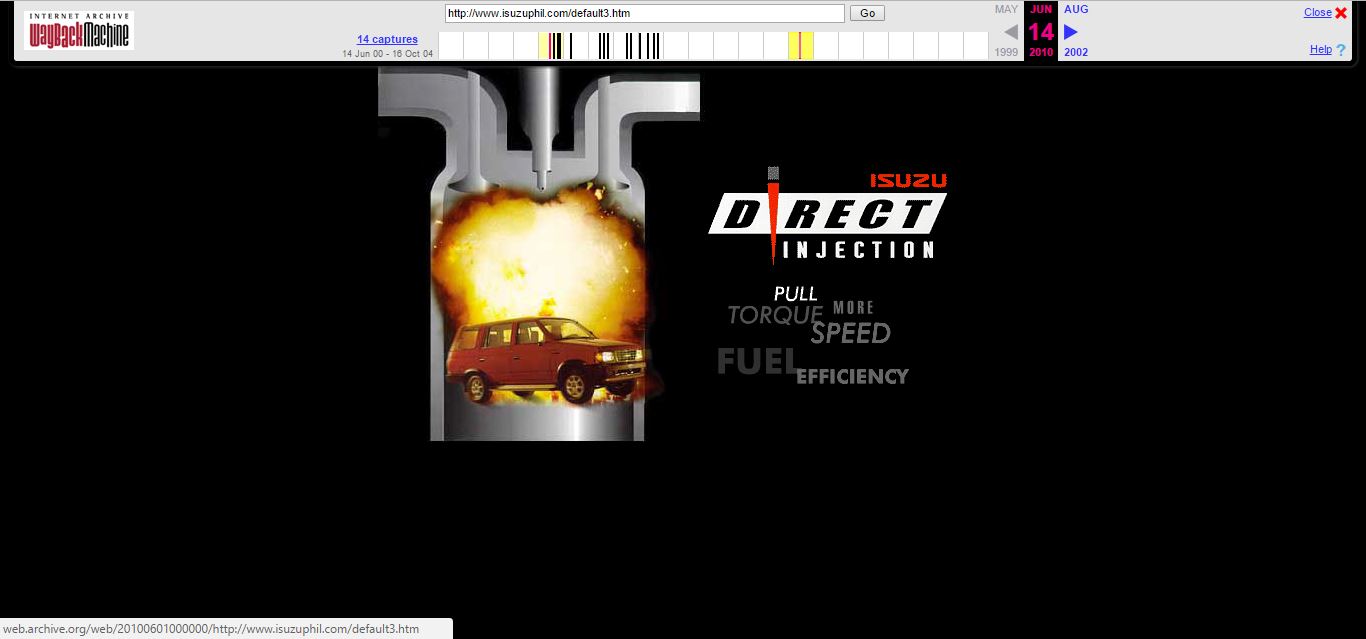The width and height of the screenshot is (1366, 639).
Task: Select AUG month link
Action: click(1076, 9)
